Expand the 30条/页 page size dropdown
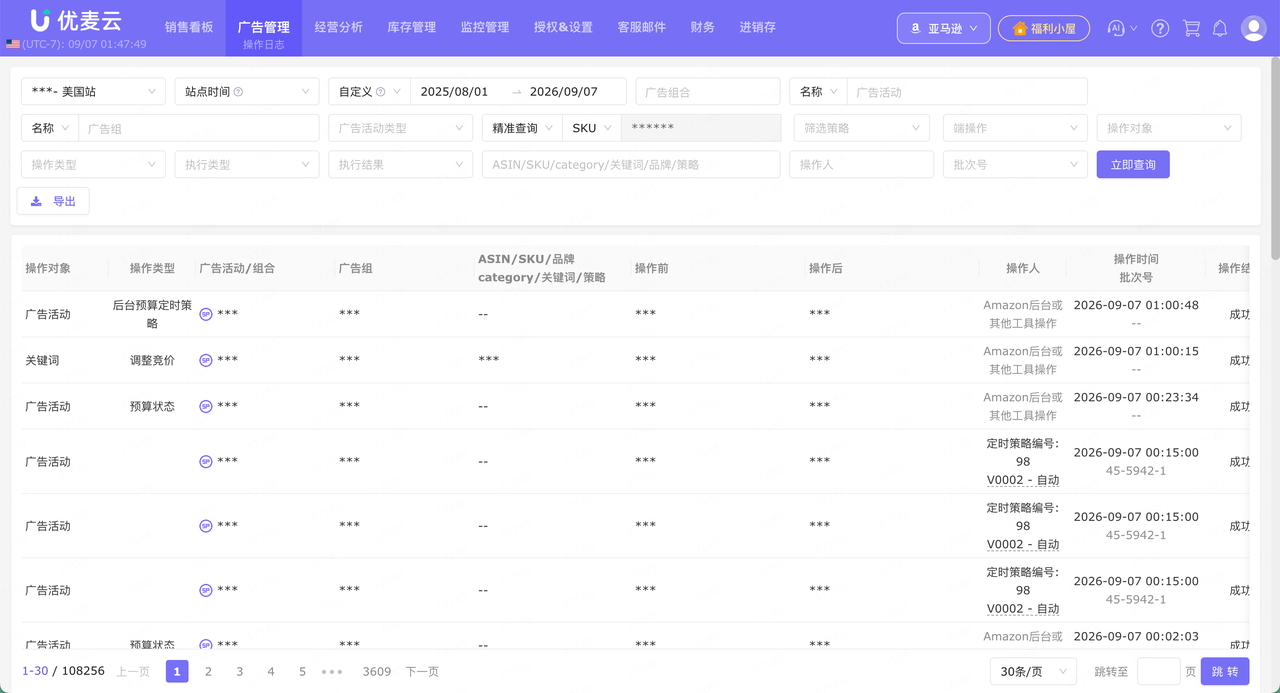1280x693 pixels. pyautogui.click(x=1033, y=672)
